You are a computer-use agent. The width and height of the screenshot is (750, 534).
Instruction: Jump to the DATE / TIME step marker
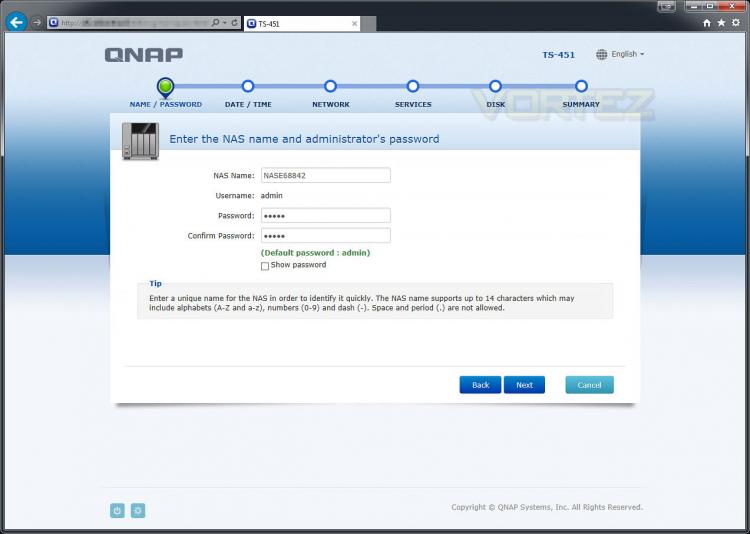(248, 87)
